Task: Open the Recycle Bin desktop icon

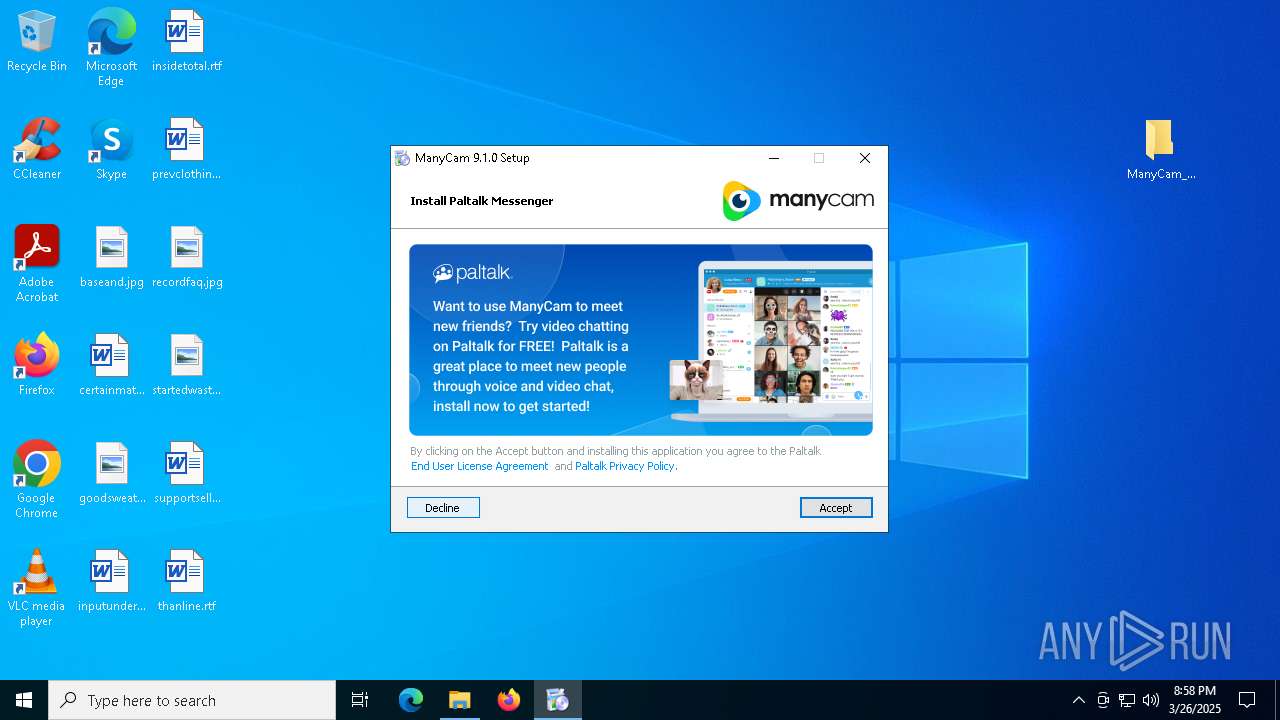Action: (37, 42)
